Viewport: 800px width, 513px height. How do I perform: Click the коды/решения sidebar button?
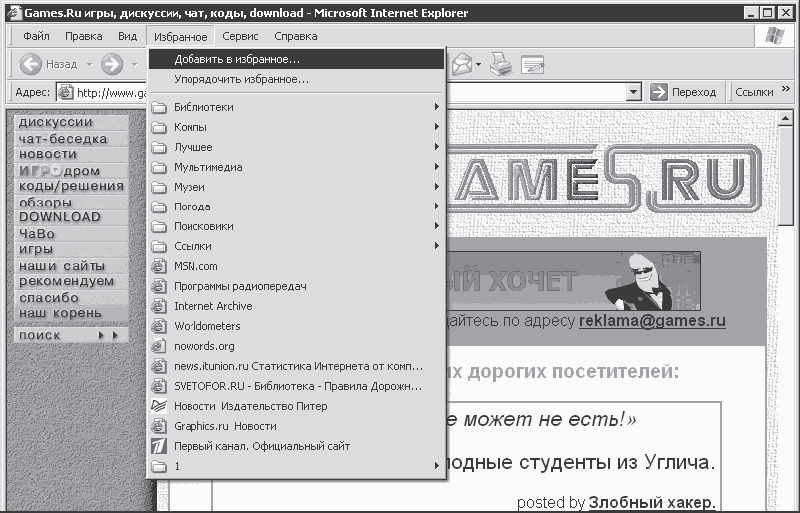click(x=71, y=186)
